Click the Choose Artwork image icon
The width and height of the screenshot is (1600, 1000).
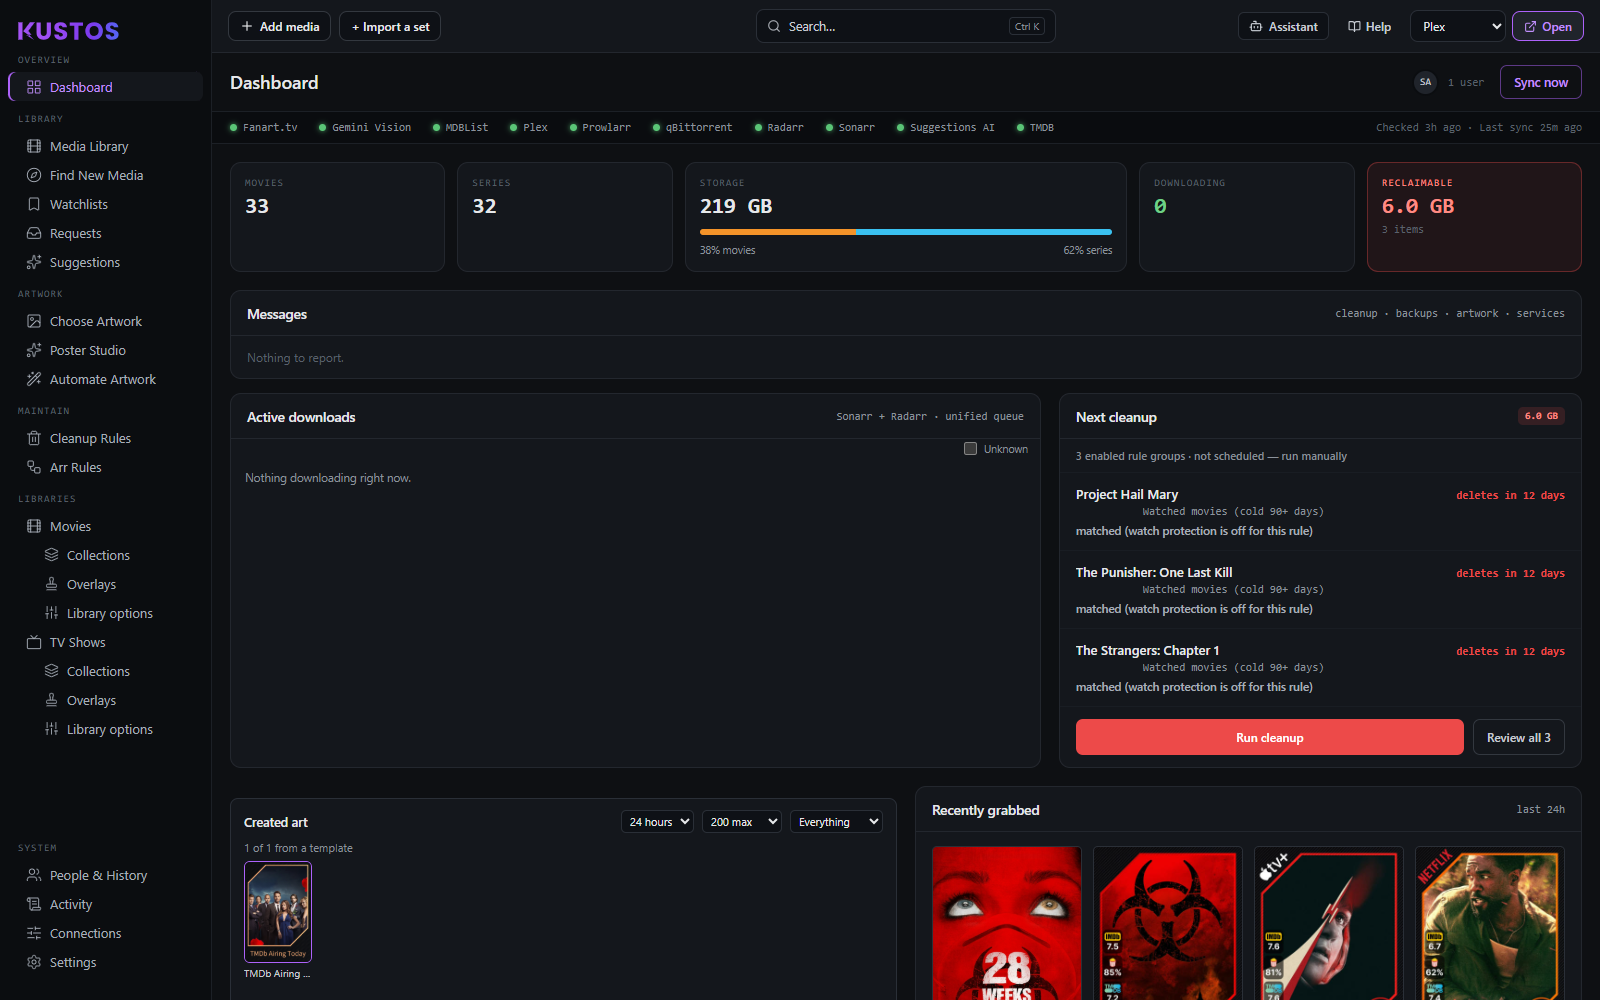[x=34, y=321]
